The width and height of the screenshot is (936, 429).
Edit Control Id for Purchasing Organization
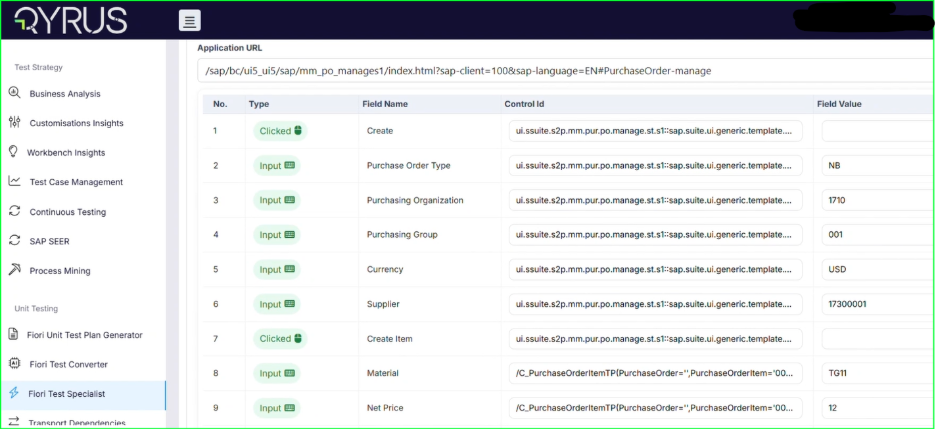click(x=655, y=200)
